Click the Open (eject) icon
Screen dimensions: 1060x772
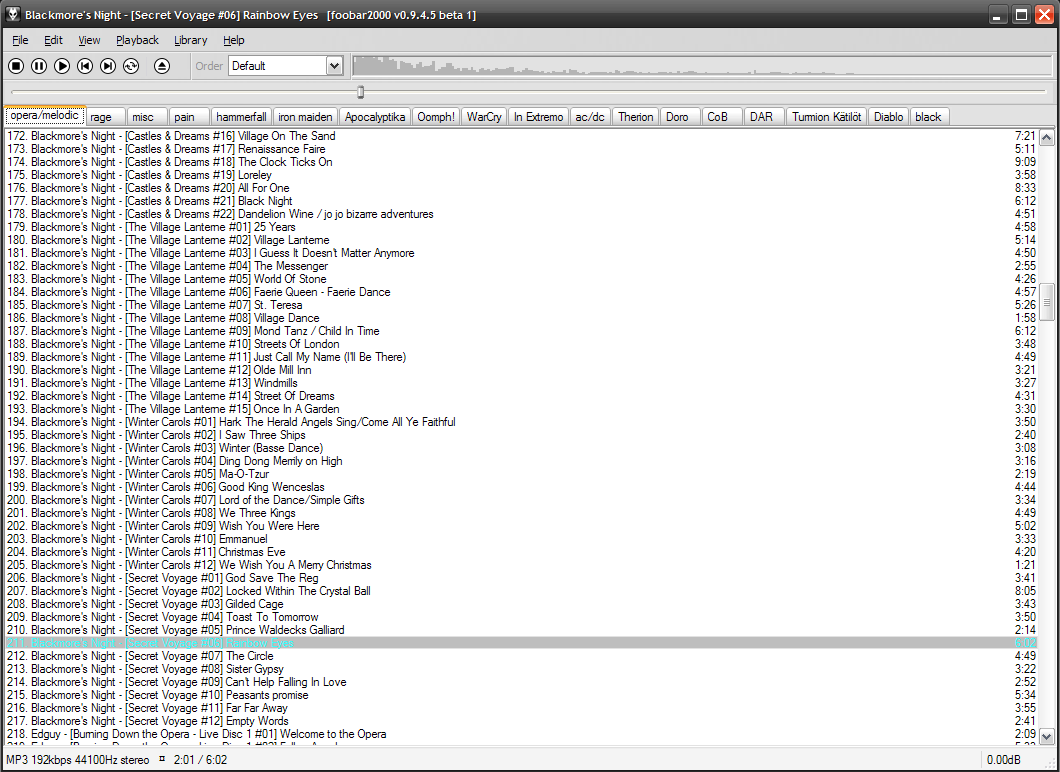tap(162, 66)
